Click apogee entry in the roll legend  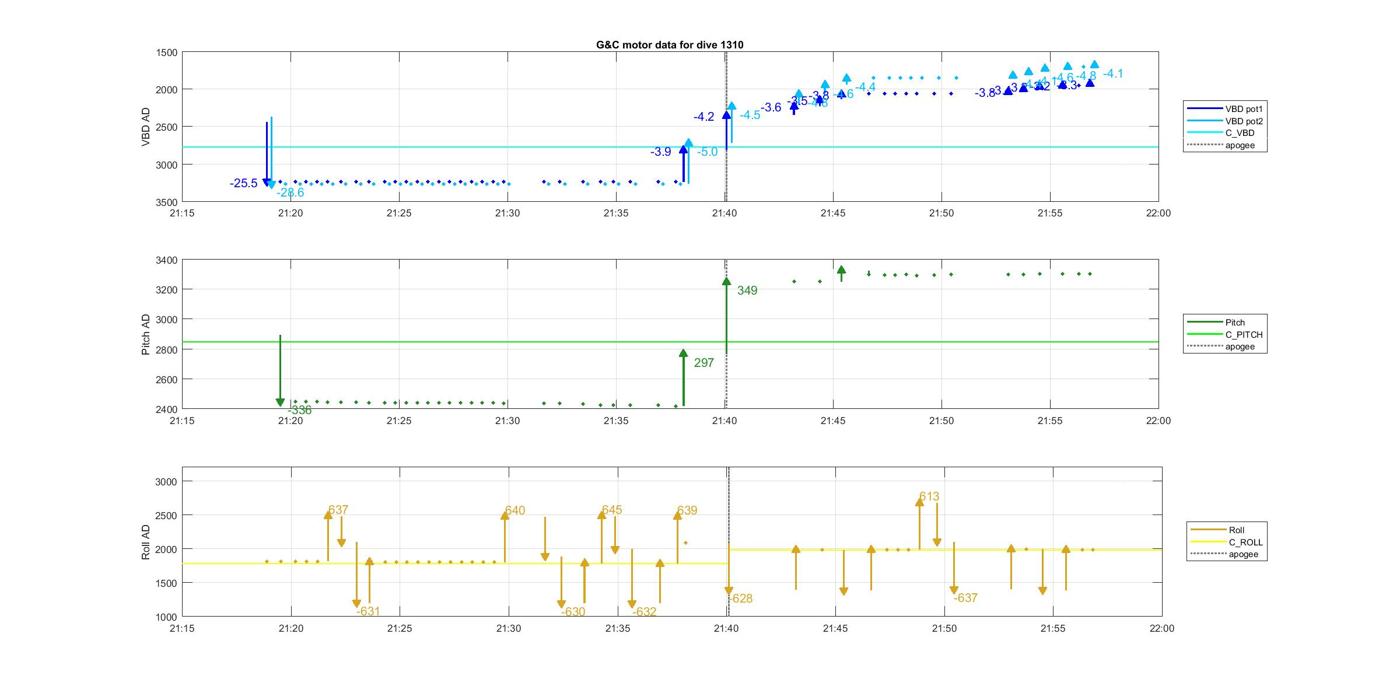pyautogui.click(x=1243, y=554)
